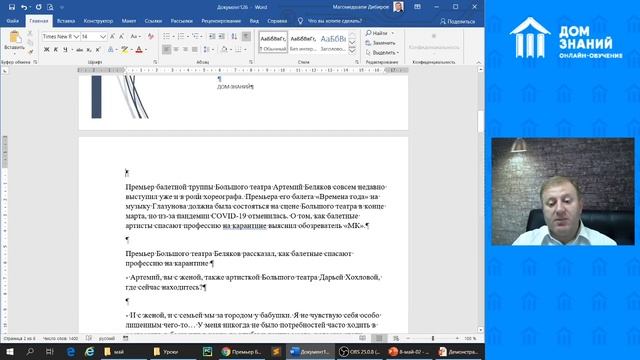Click the Заменить button
Image resolution: width=640 pixels, height=360 pixels.
point(380,43)
